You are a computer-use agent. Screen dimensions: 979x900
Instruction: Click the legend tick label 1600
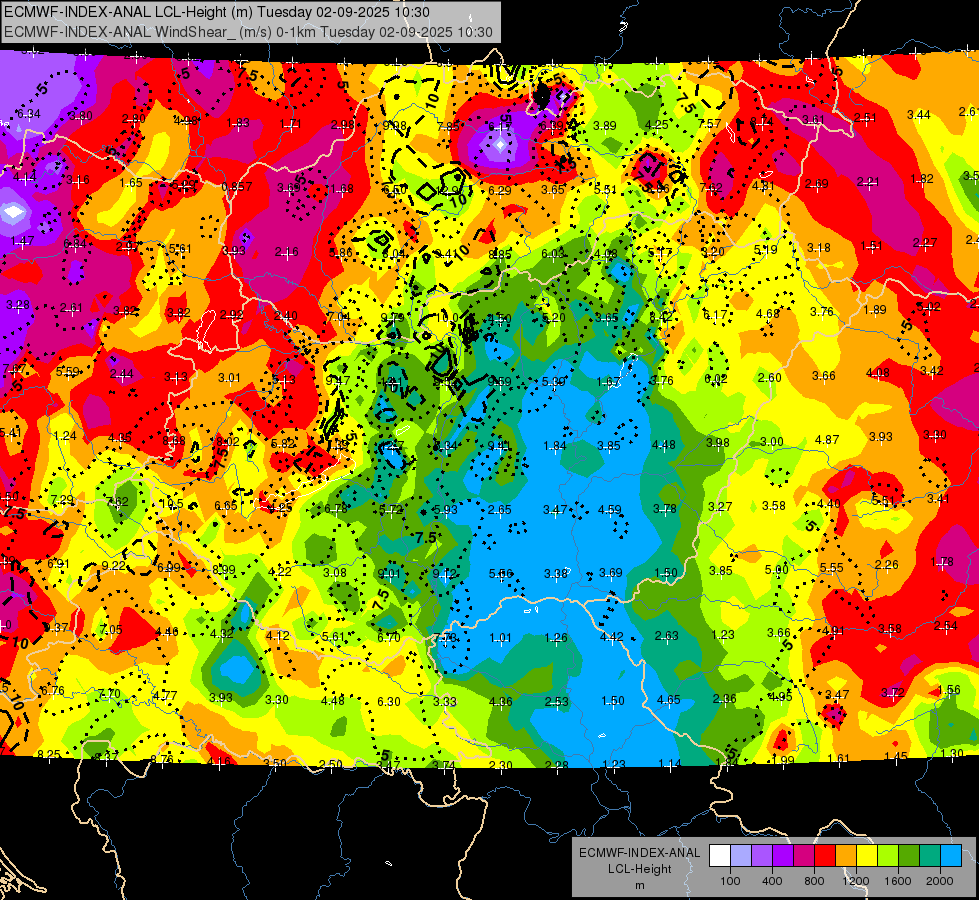[x=898, y=881]
